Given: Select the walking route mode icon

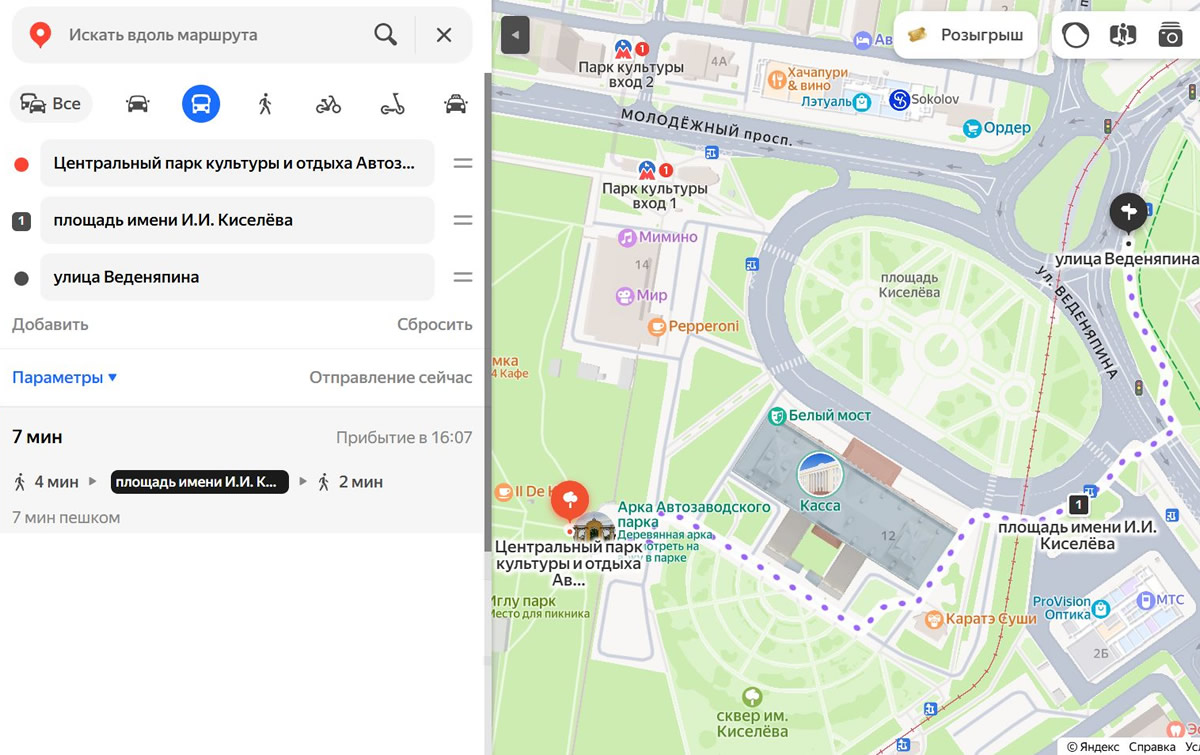Looking at the screenshot, I should coord(265,104).
